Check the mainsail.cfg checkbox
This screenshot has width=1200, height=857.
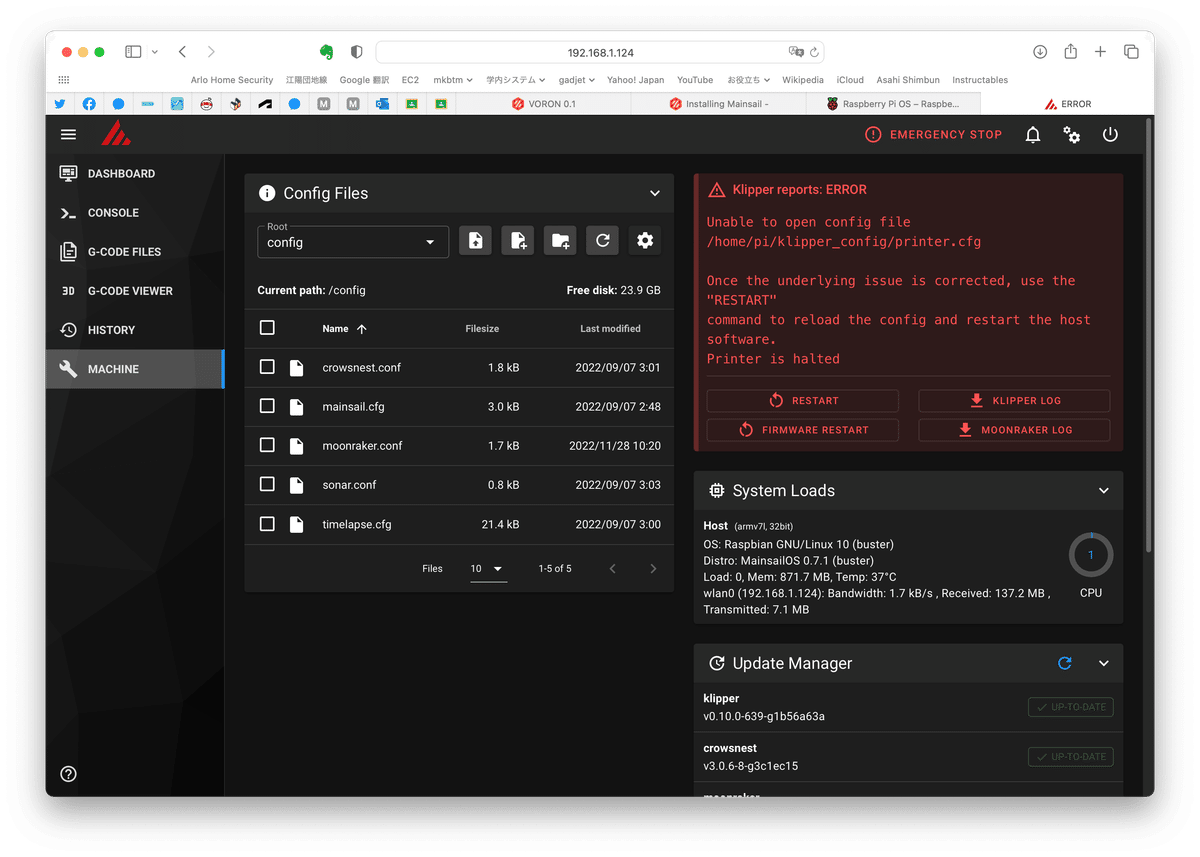pos(267,406)
